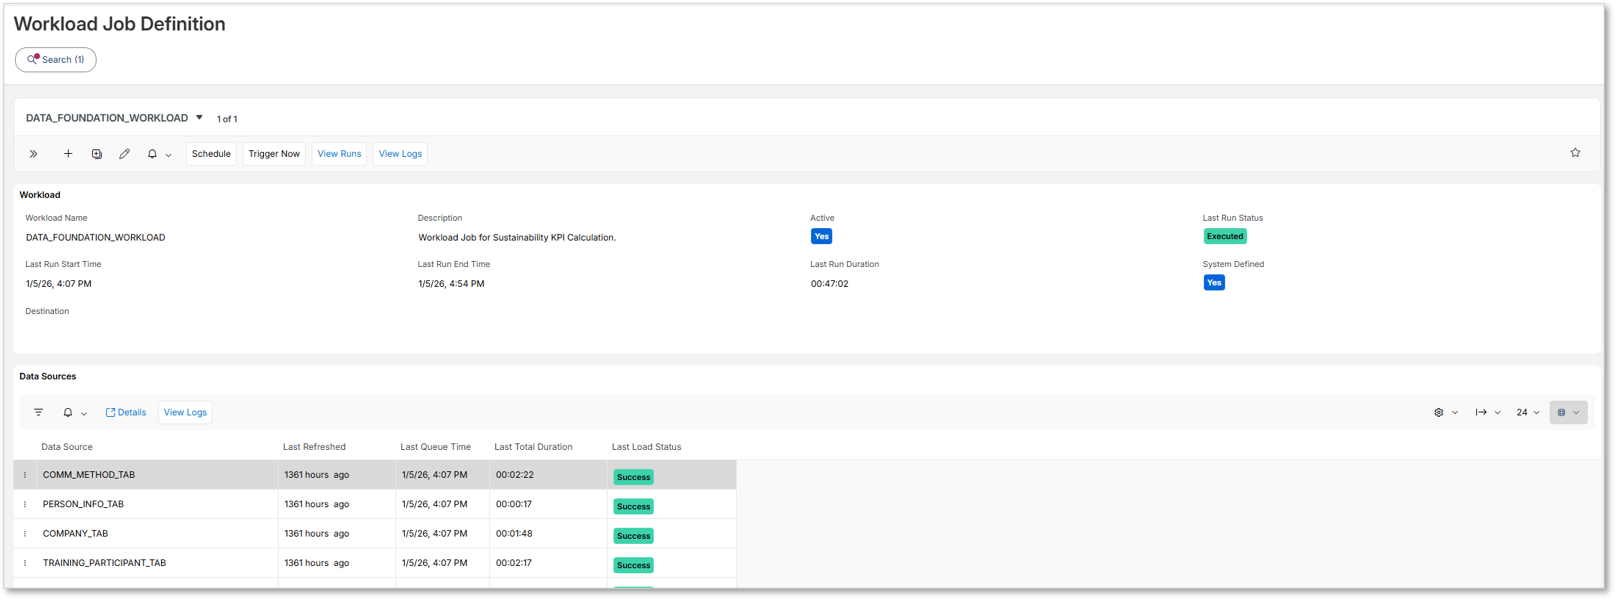
Task: Open Details for selected data source
Action: [126, 412]
